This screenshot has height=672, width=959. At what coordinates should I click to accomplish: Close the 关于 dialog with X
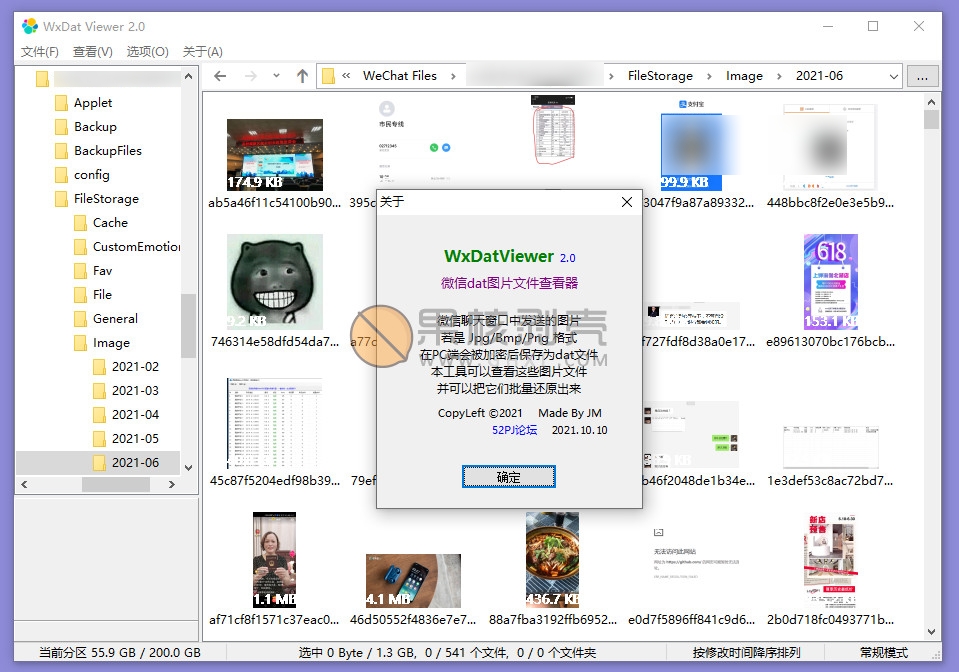pyautogui.click(x=627, y=202)
